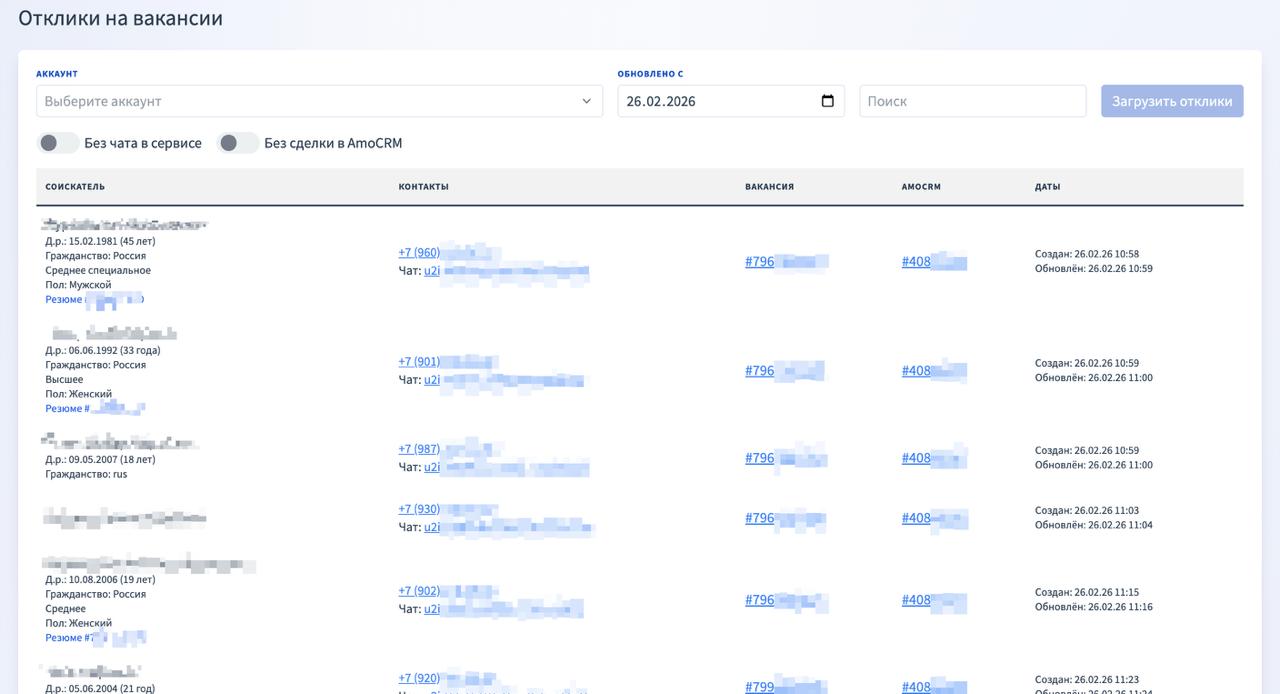Click the 'Обновлено с' date value 26.02.2026
The height and width of the screenshot is (694, 1280).
pos(661,101)
